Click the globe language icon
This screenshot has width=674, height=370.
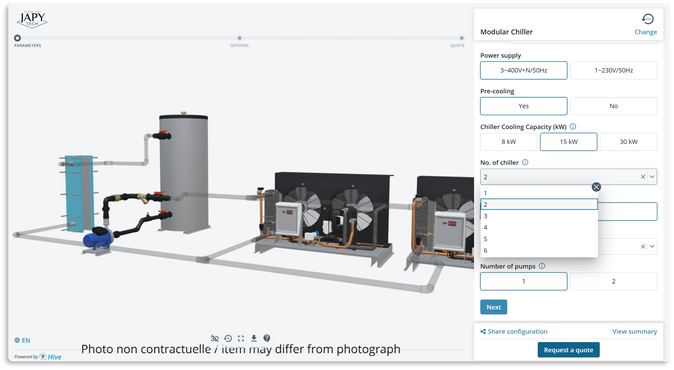point(17,340)
